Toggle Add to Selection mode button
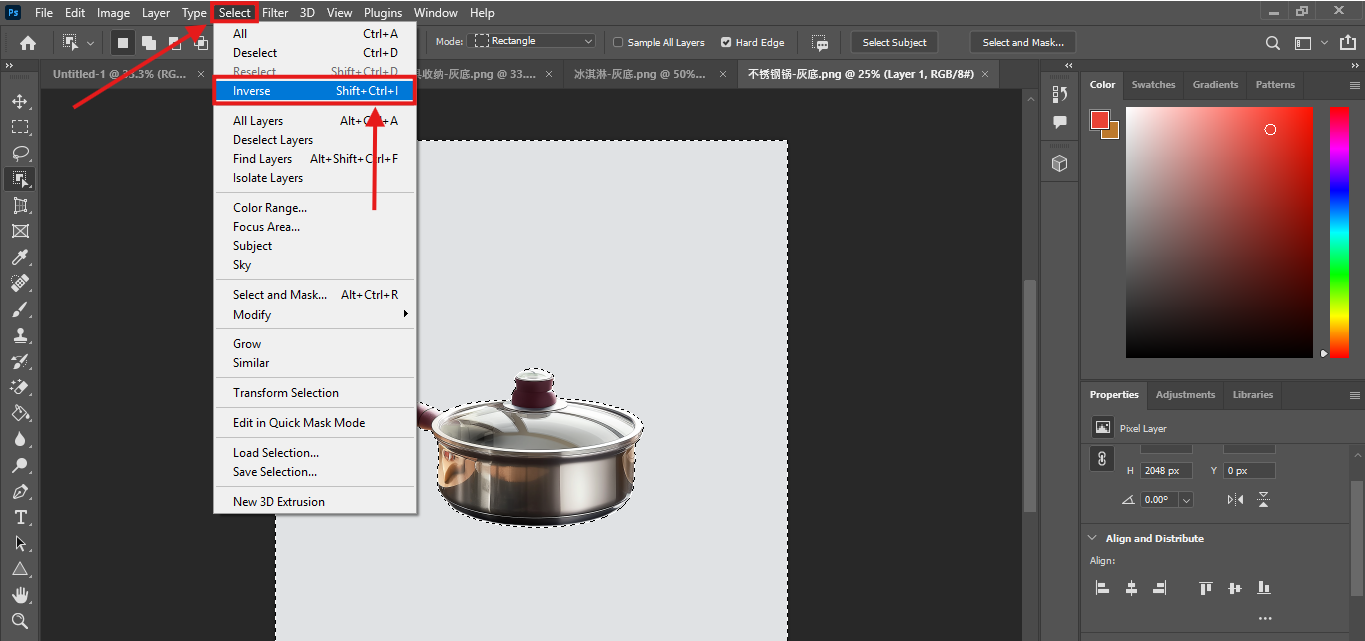 click(x=148, y=43)
